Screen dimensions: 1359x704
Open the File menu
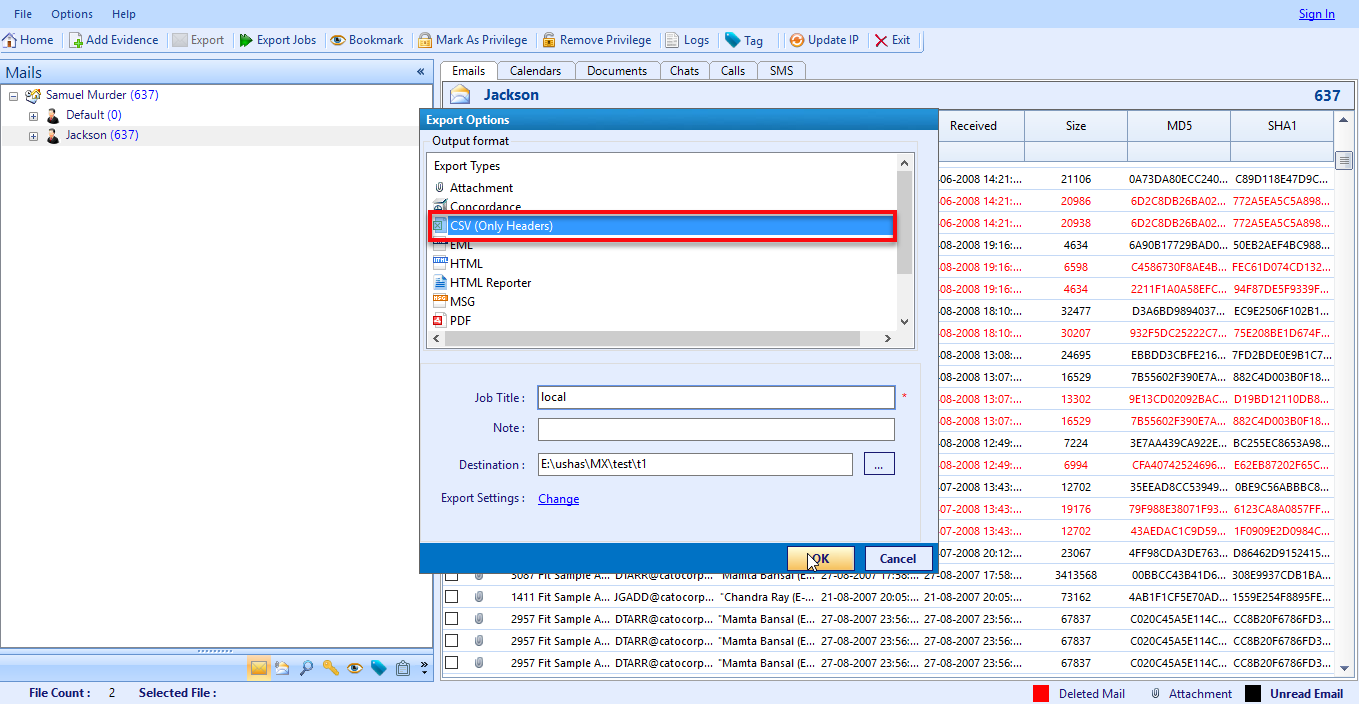pos(23,14)
